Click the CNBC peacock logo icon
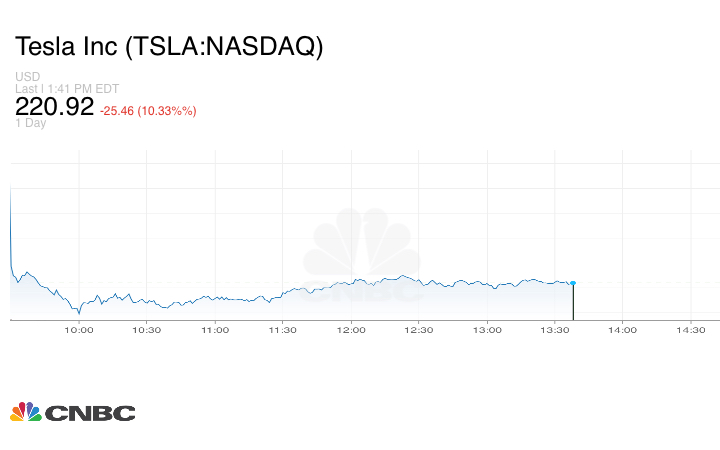The image size is (720, 450). (26, 411)
